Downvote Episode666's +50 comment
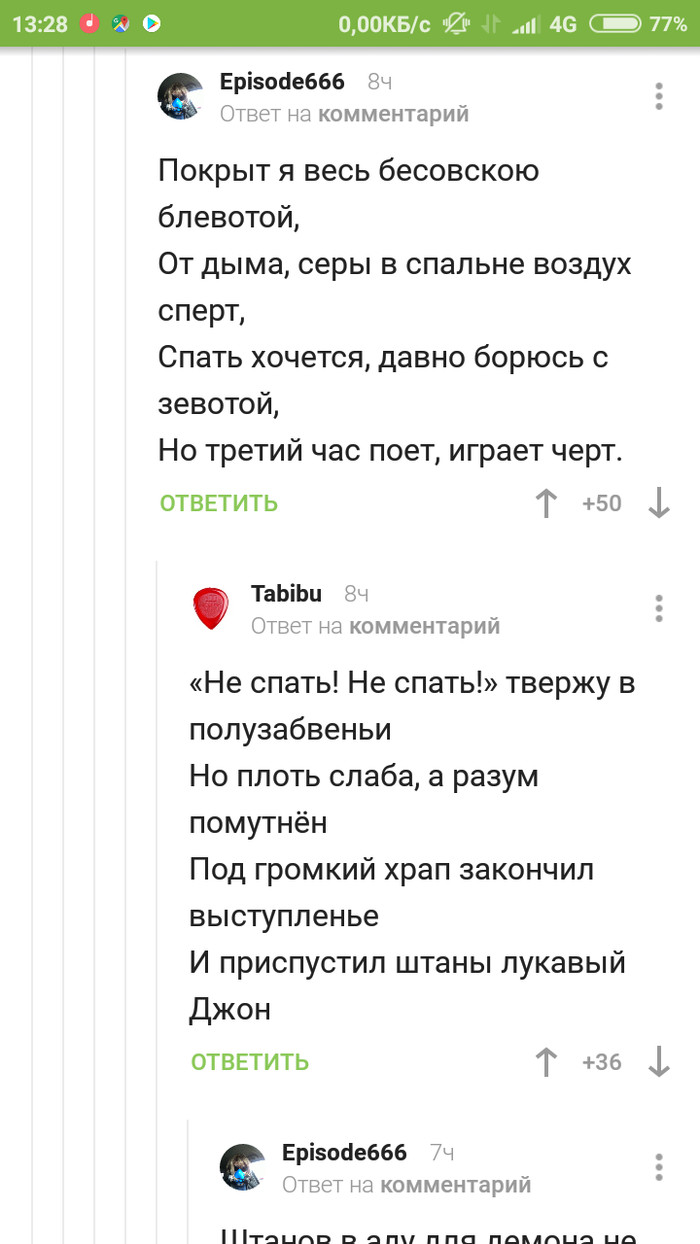The image size is (700, 1244). [x=658, y=503]
